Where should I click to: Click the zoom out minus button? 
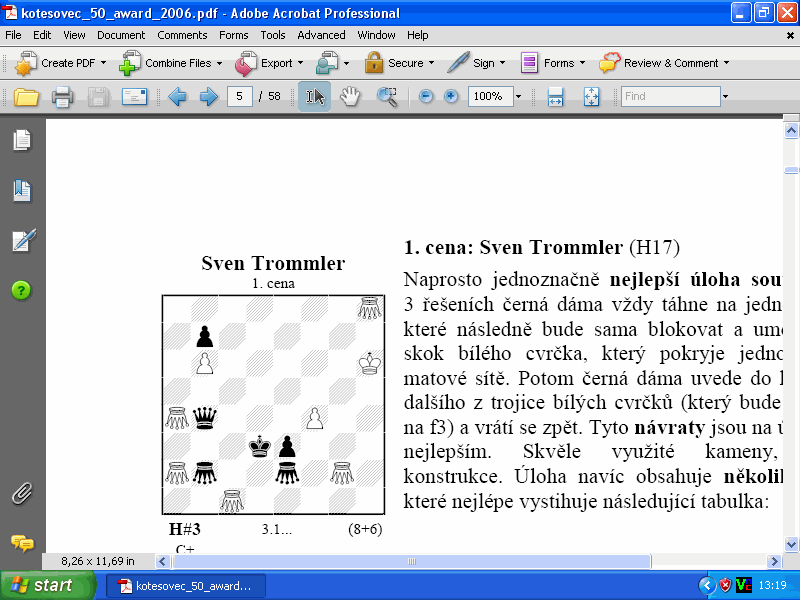426,97
